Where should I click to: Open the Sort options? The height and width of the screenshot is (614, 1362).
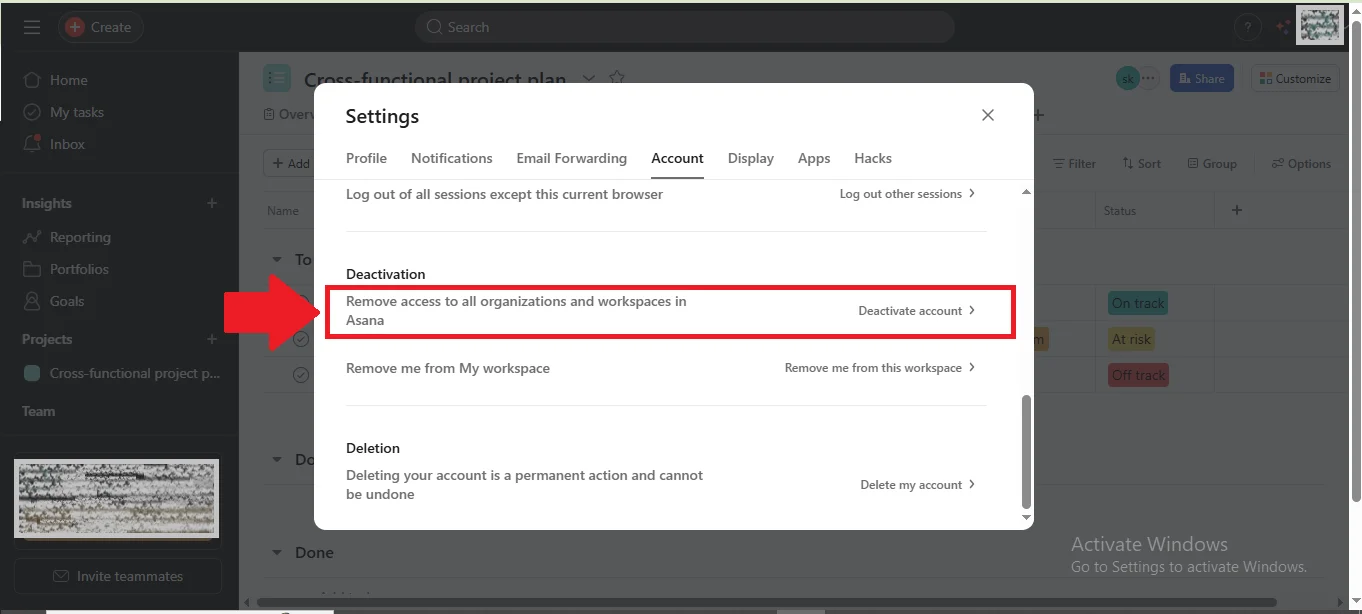pos(1142,163)
